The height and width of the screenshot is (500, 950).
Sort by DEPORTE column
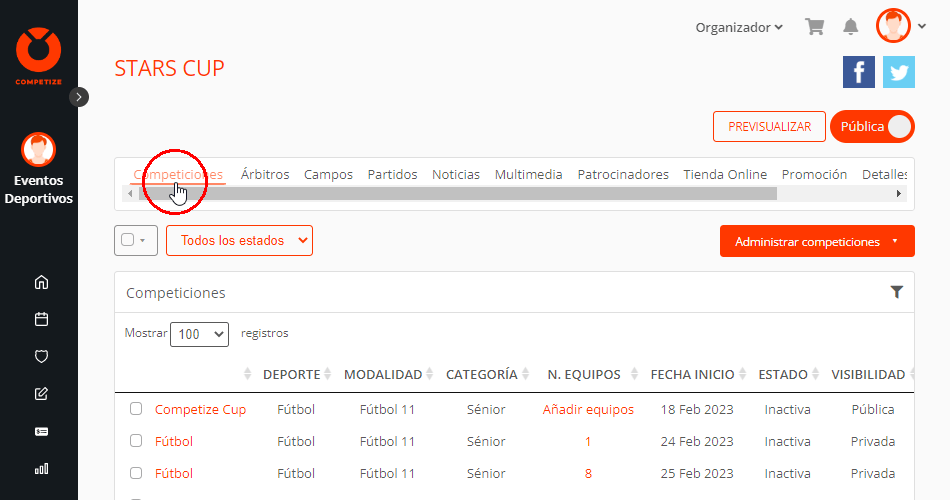[x=297, y=375]
